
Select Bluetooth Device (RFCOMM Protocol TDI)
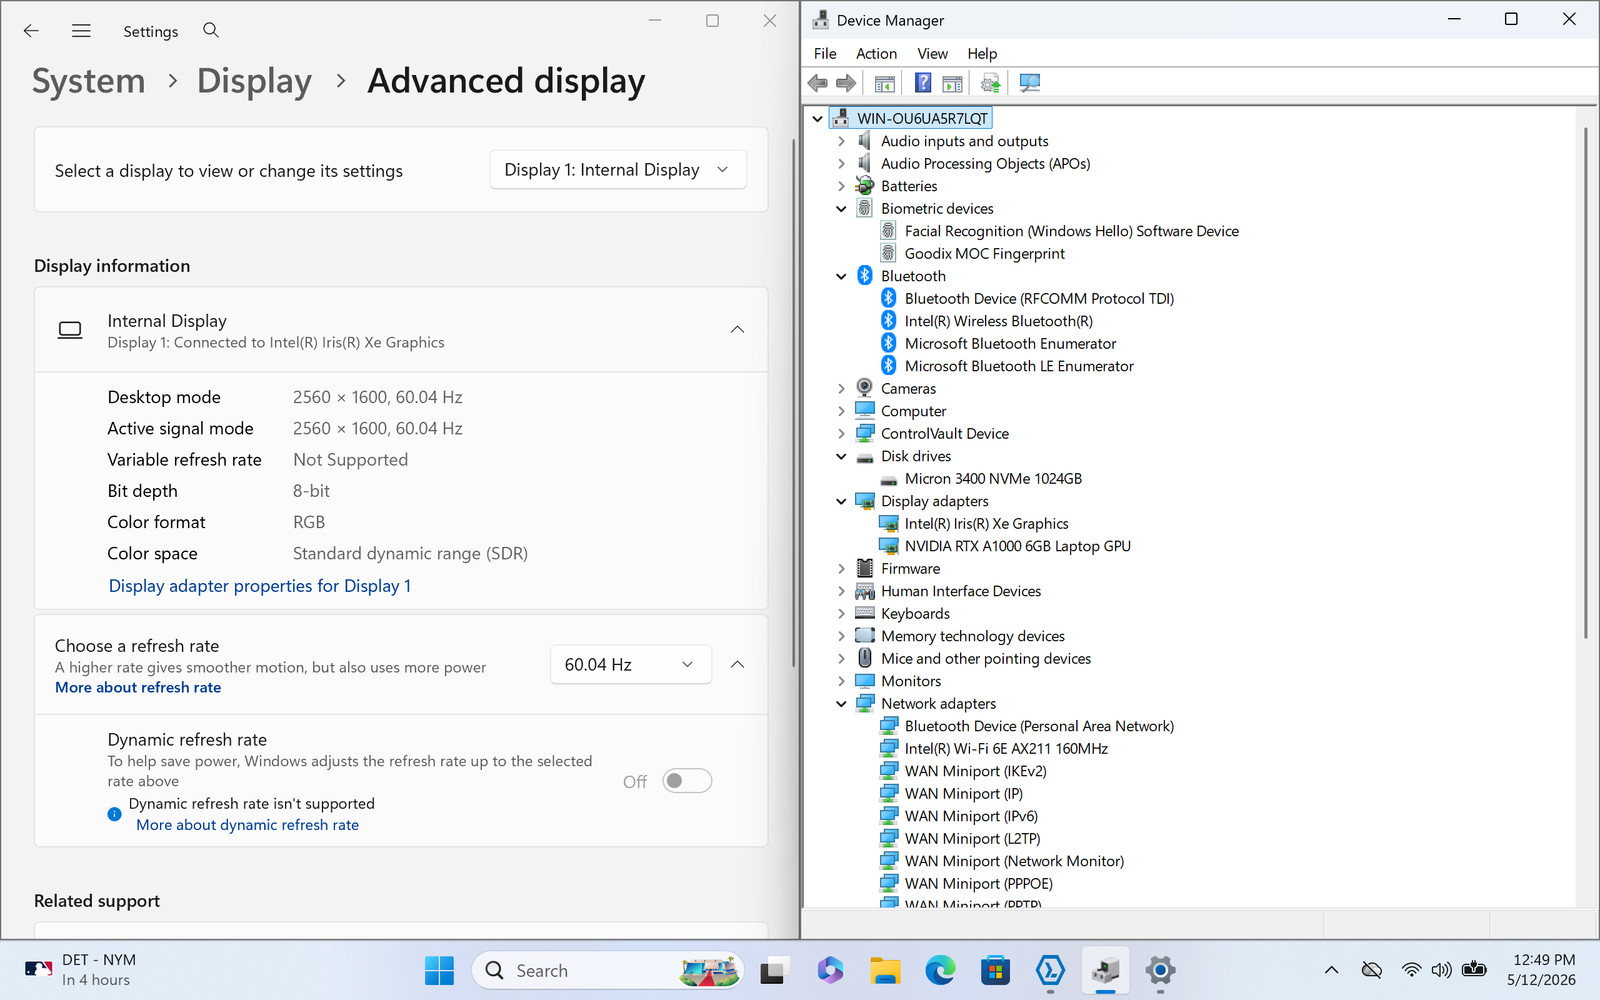[x=1039, y=299]
